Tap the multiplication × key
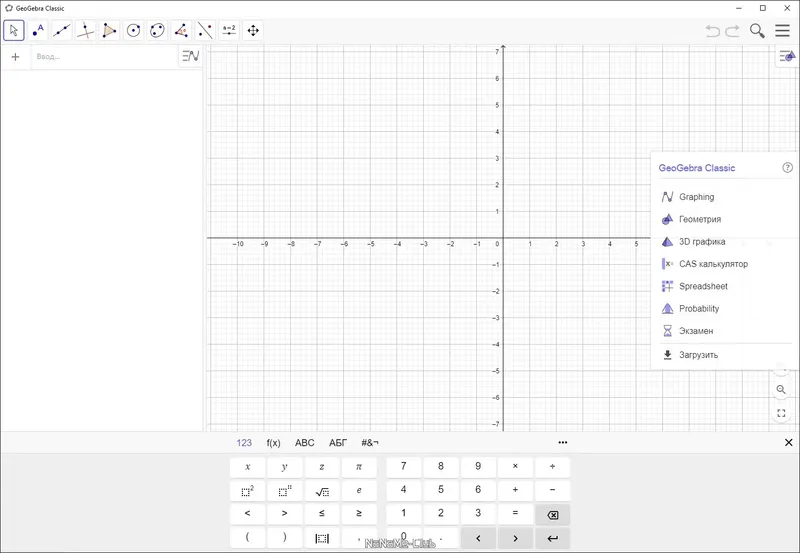800x553 pixels. coord(515,467)
